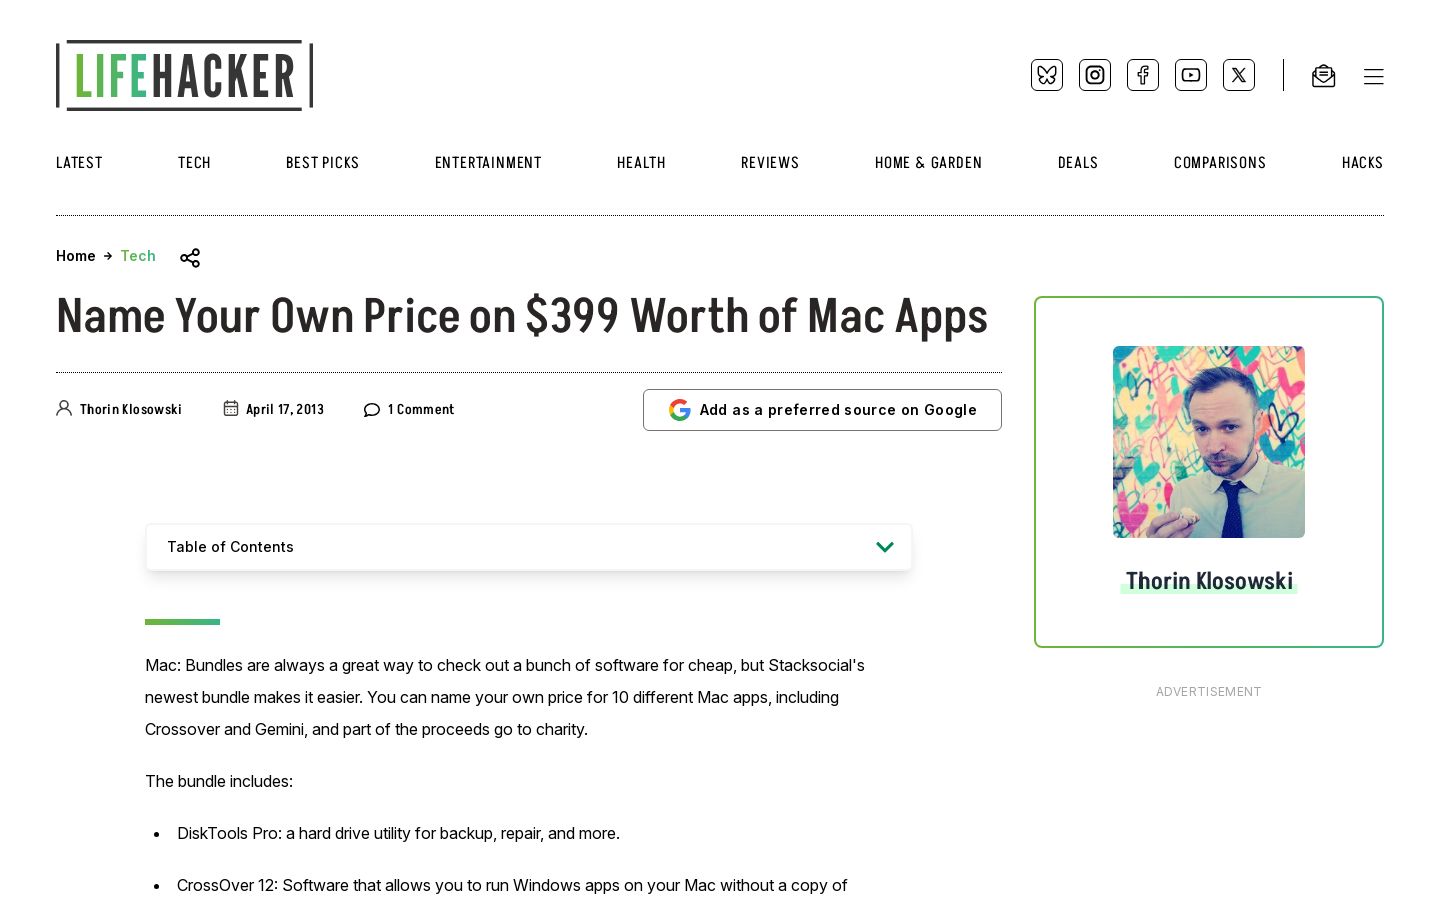The height and width of the screenshot is (900, 1440).
Task: Select the Deals navigation item
Action: coord(1078,163)
